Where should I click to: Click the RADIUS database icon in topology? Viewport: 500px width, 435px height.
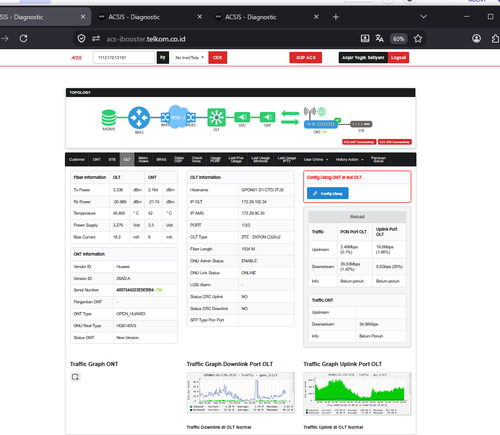[x=109, y=118]
